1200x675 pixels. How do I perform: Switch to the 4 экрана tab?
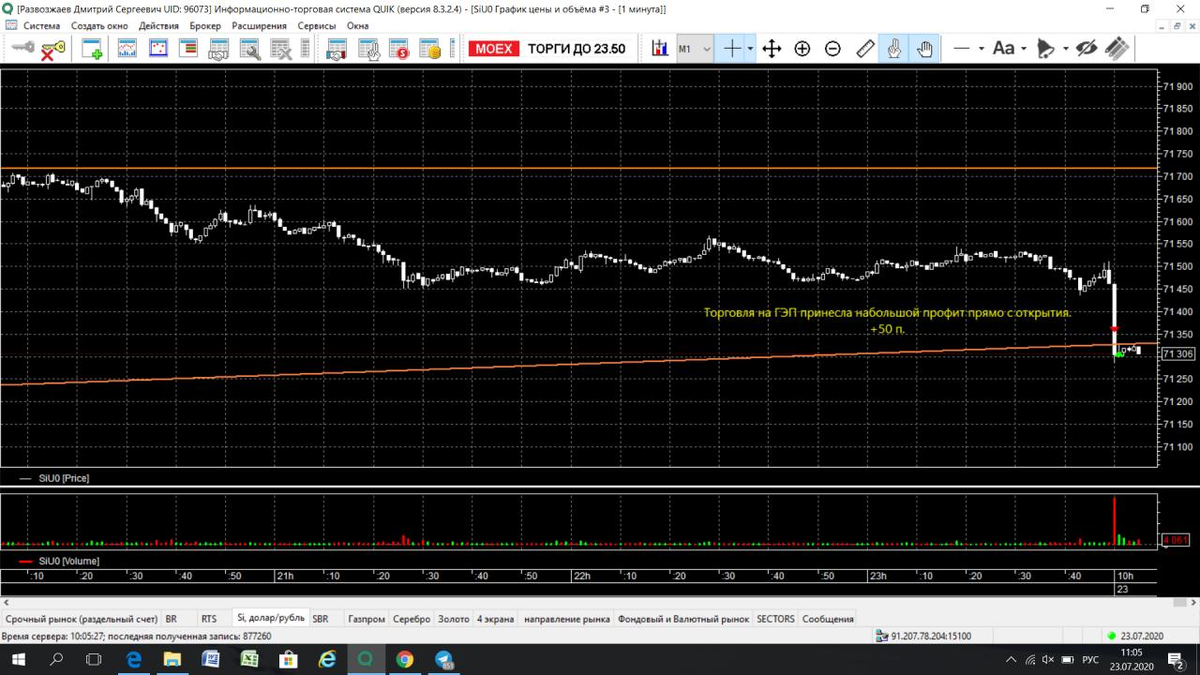[x=495, y=619]
